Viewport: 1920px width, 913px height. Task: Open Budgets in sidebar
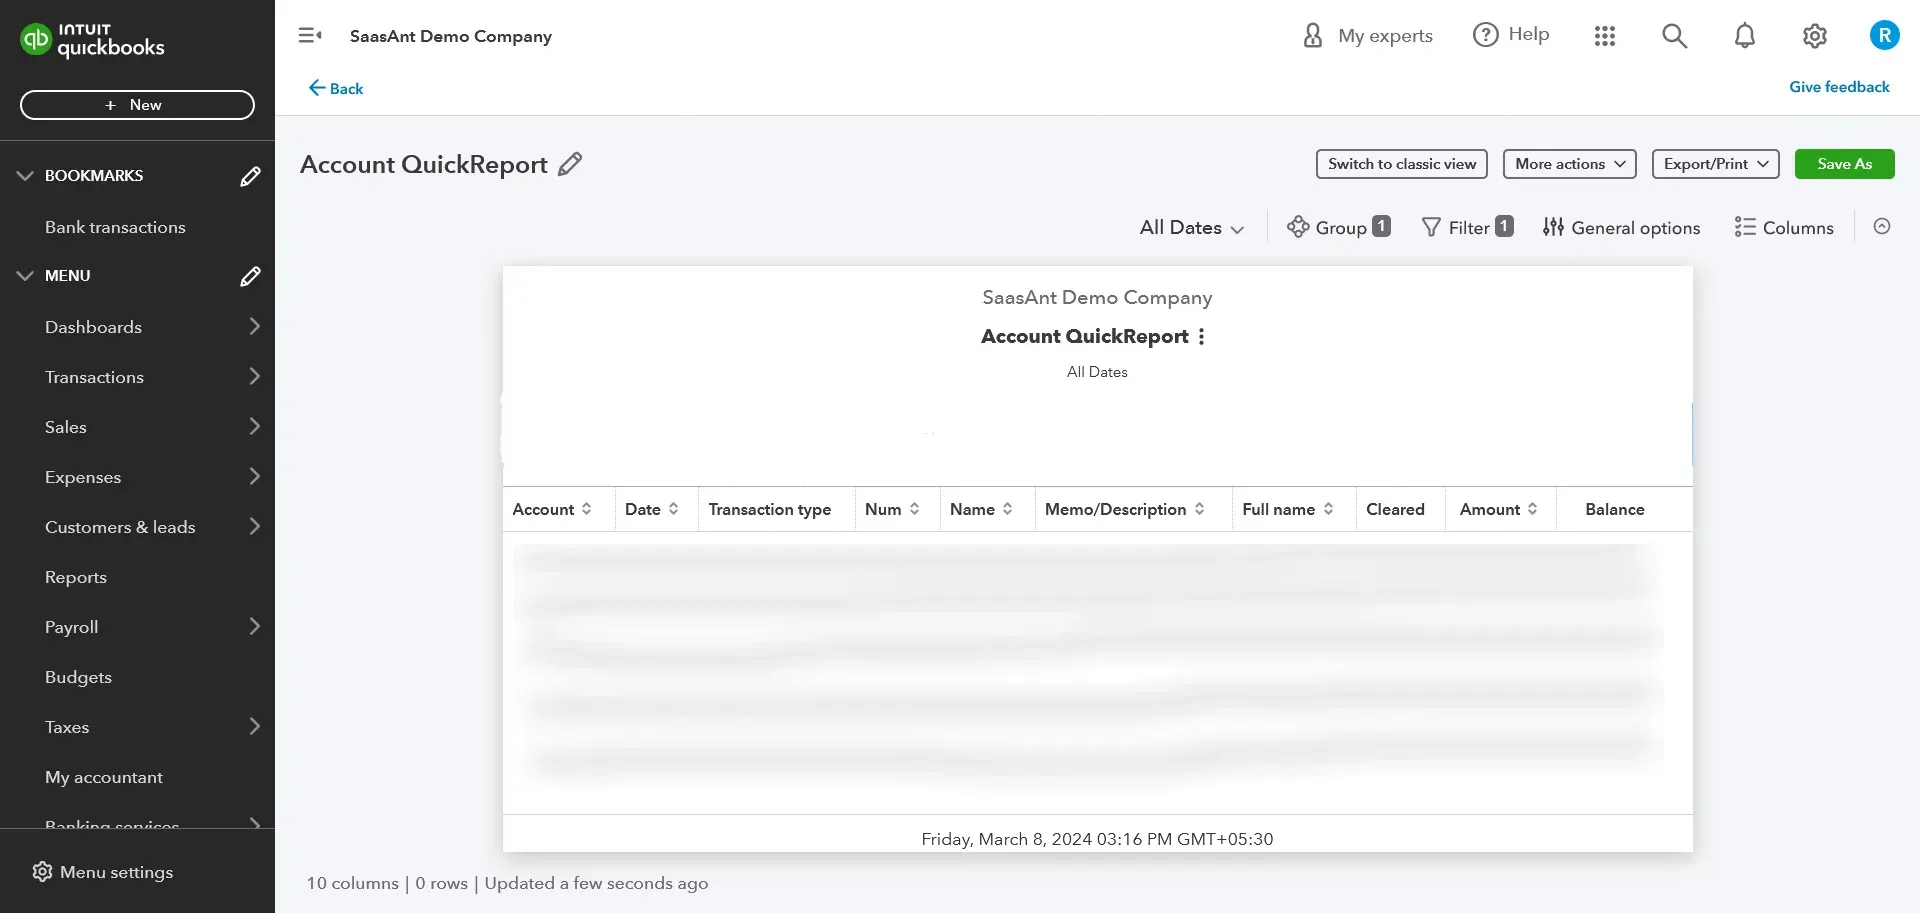[x=78, y=677]
